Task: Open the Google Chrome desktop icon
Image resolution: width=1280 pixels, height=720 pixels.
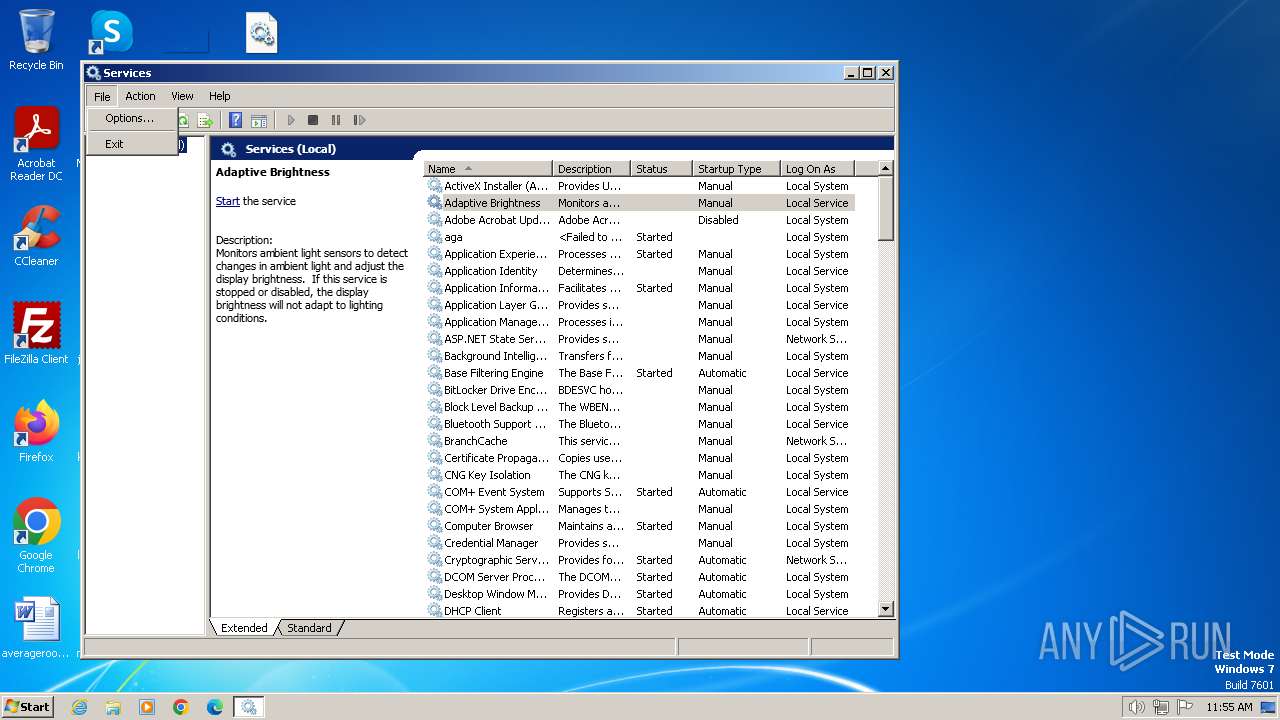Action: [36, 536]
